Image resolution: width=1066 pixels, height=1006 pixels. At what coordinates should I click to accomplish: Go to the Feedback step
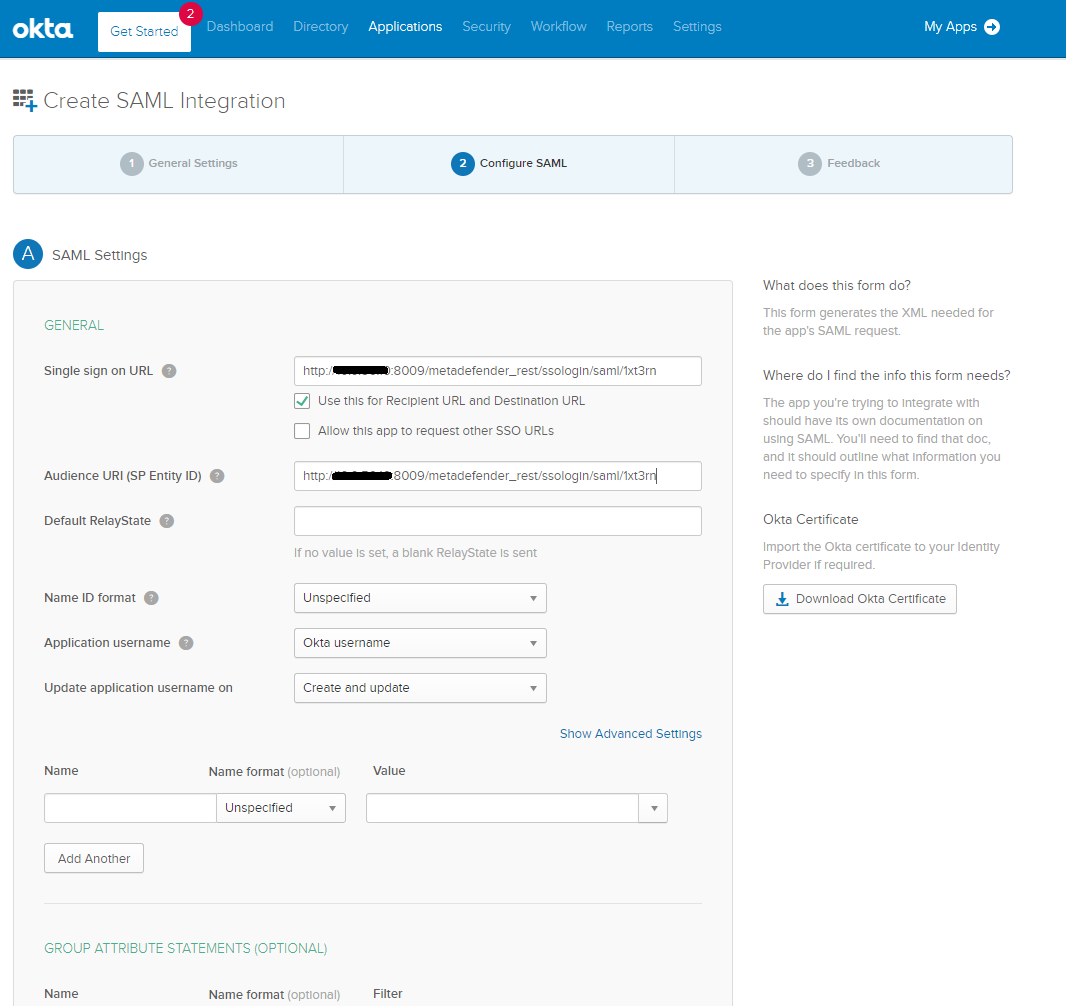point(843,164)
